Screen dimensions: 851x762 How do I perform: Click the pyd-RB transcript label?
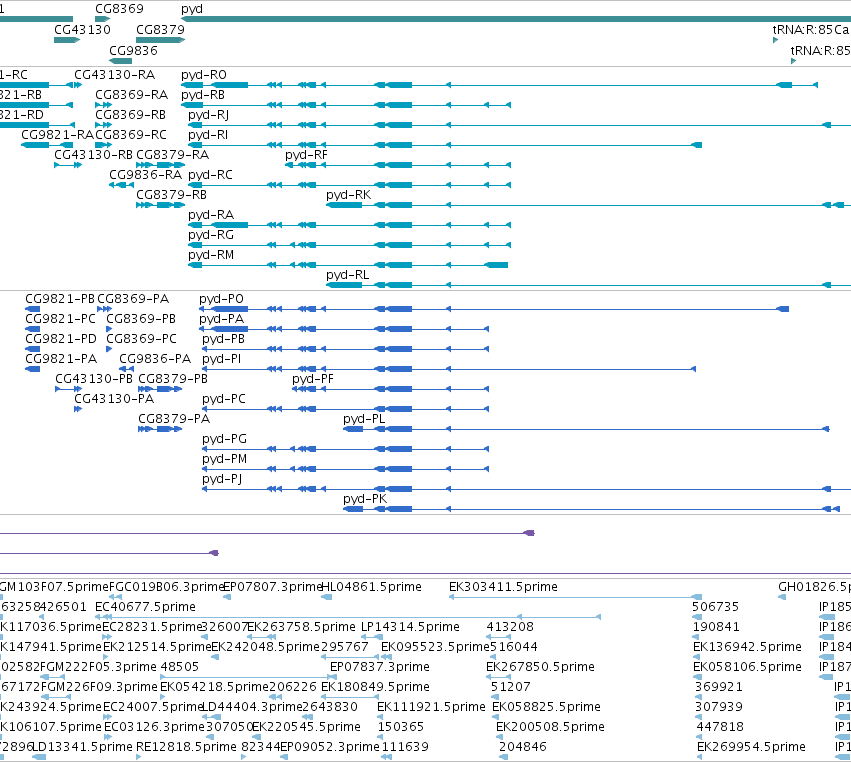coord(203,95)
